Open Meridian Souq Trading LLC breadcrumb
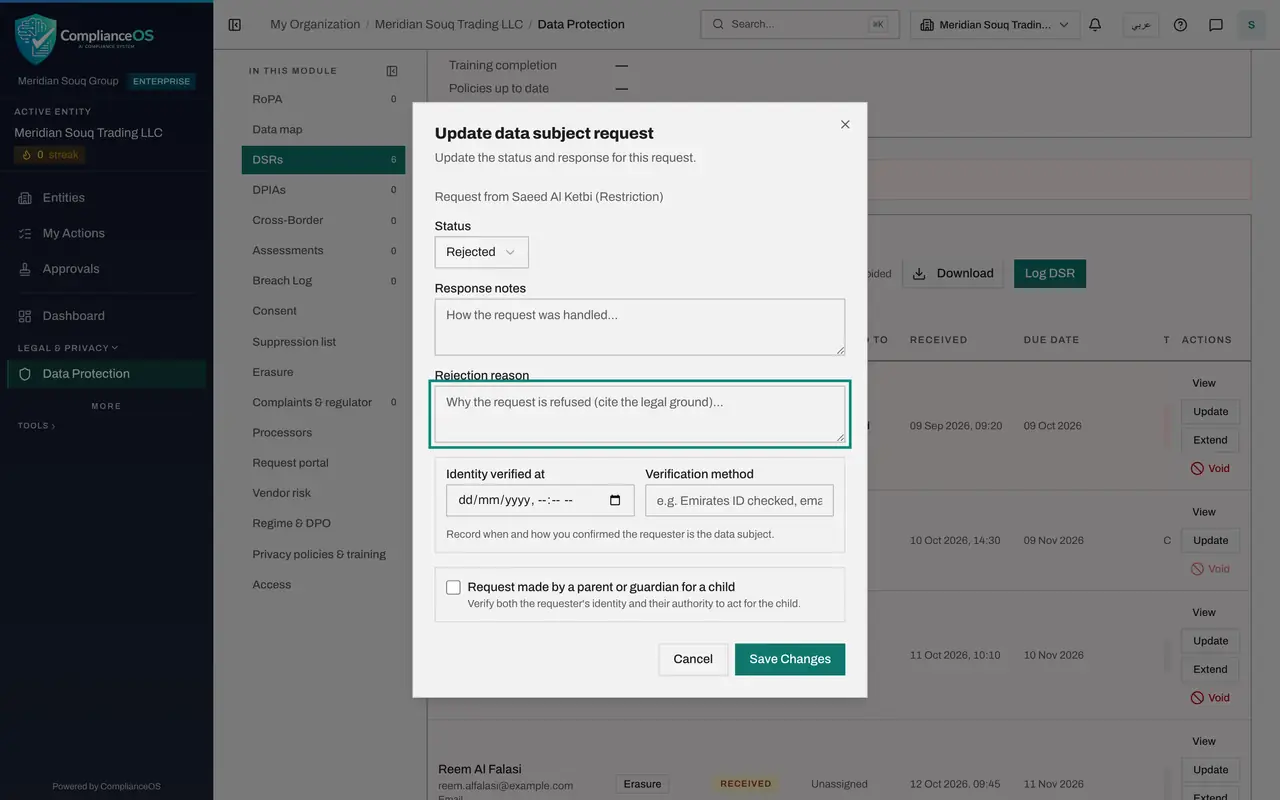Screen dimensions: 1280x800 pos(449,25)
